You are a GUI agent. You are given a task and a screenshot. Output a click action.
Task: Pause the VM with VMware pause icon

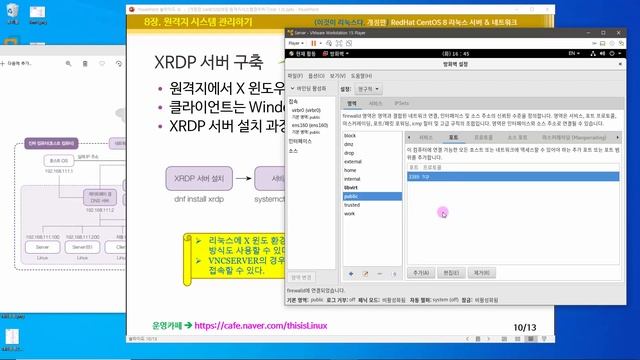313,43
